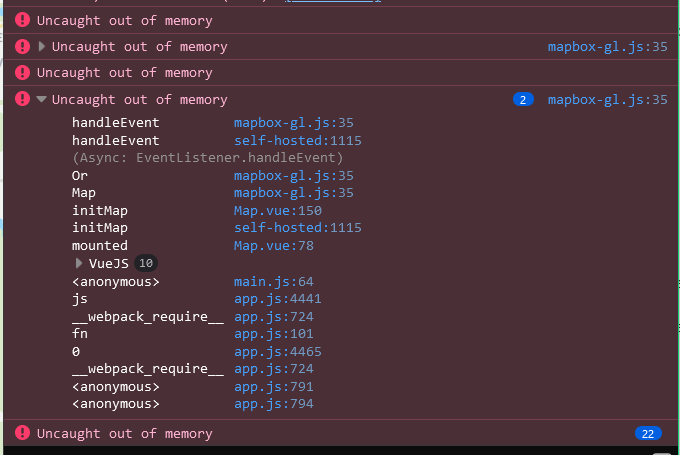
Task: Select the Or frame name
Action: click(x=80, y=176)
